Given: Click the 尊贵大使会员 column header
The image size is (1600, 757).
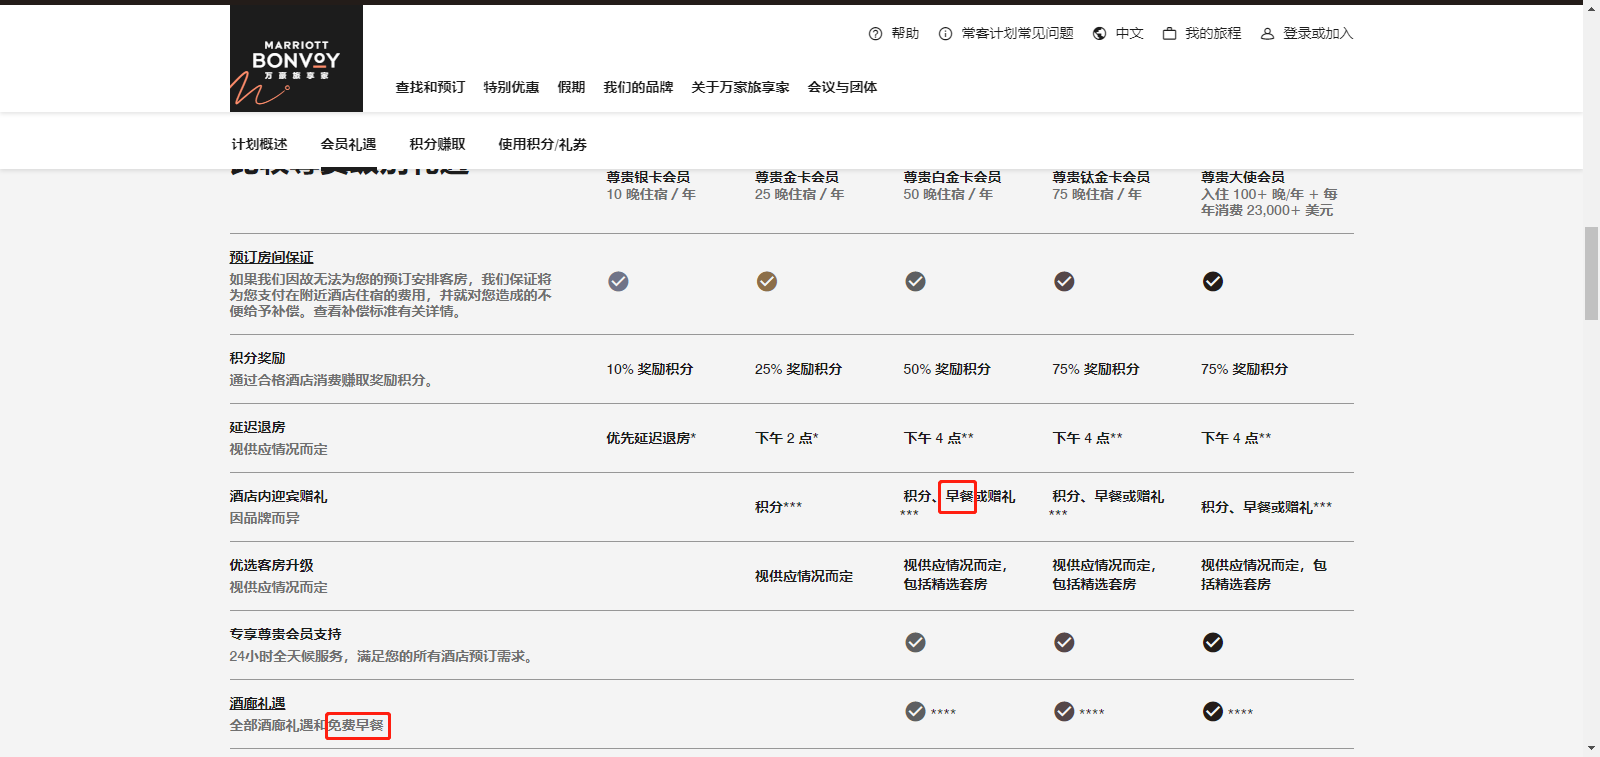Looking at the screenshot, I should pyautogui.click(x=1243, y=177).
